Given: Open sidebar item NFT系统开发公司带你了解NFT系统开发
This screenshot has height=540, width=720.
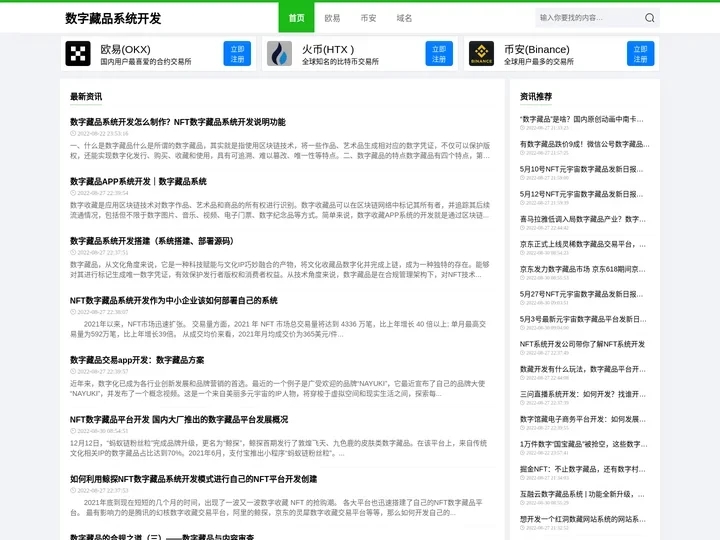Looking at the screenshot, I should (x=582, y=344).
